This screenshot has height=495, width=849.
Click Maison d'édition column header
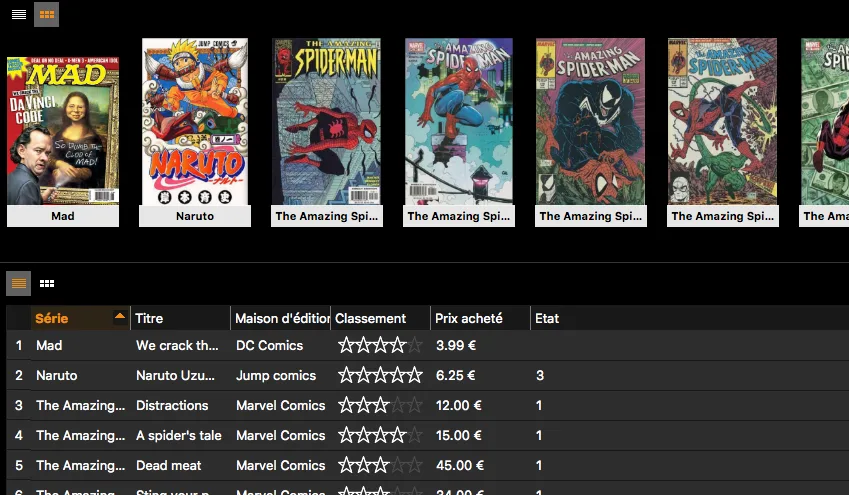click(281, 319)
